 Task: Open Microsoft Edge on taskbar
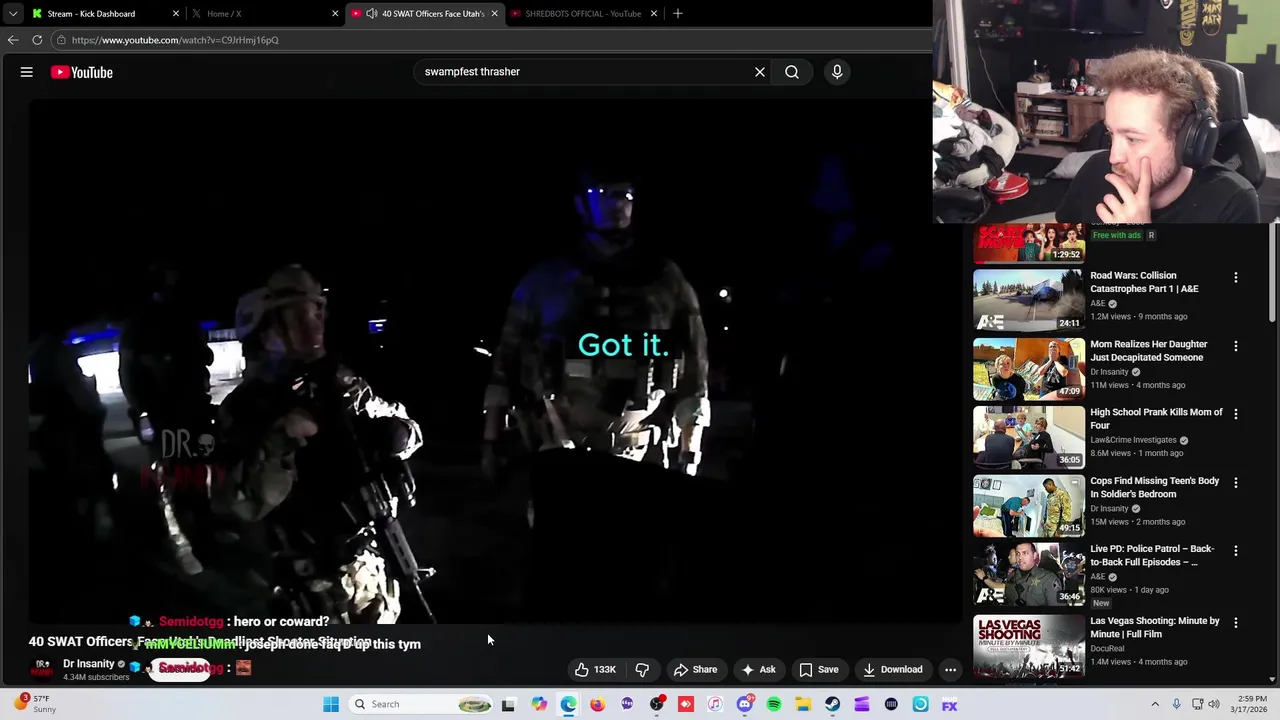(x=568, y=704)
